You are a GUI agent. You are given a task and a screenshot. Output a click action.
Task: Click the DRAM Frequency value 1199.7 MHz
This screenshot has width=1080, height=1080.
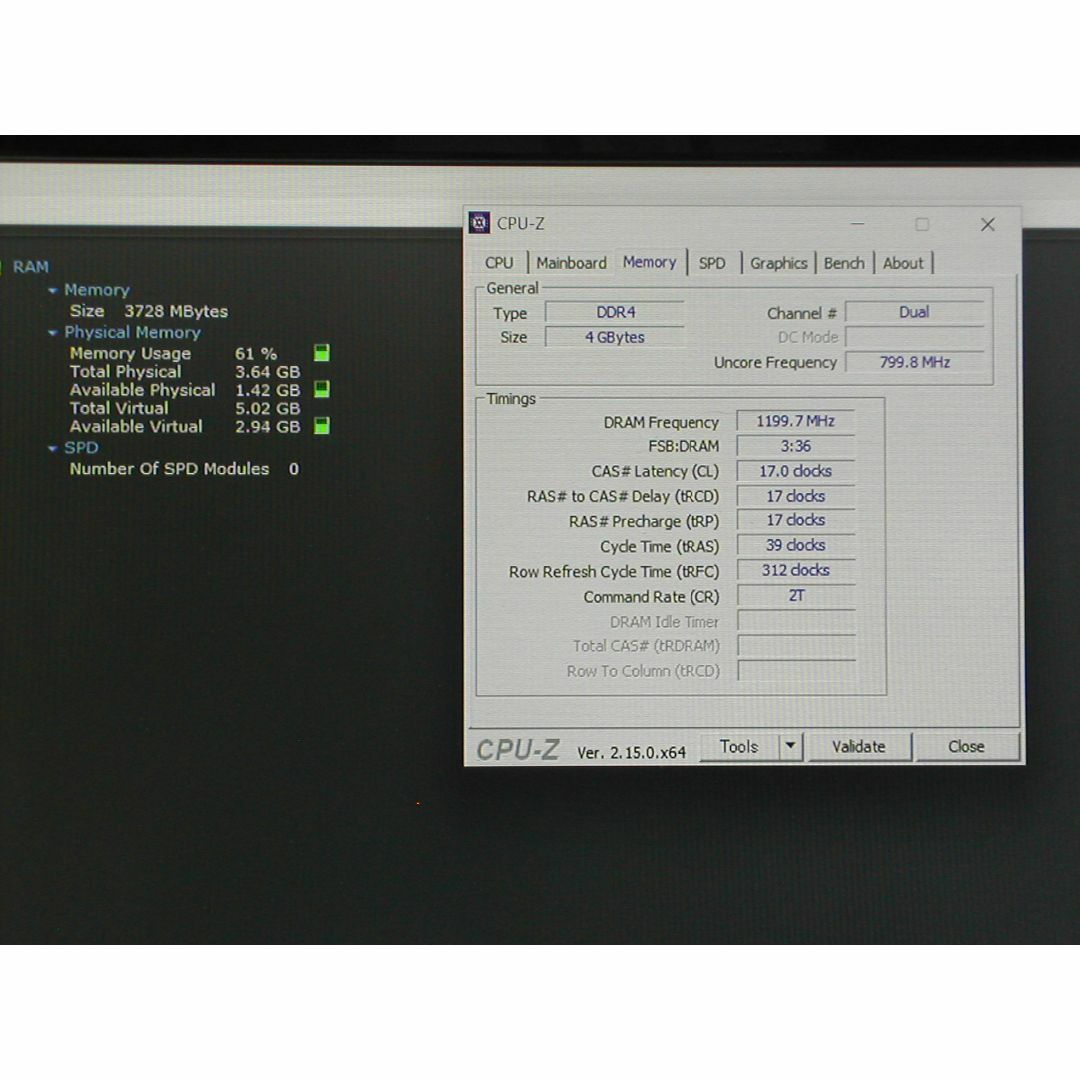coord(796,421)
